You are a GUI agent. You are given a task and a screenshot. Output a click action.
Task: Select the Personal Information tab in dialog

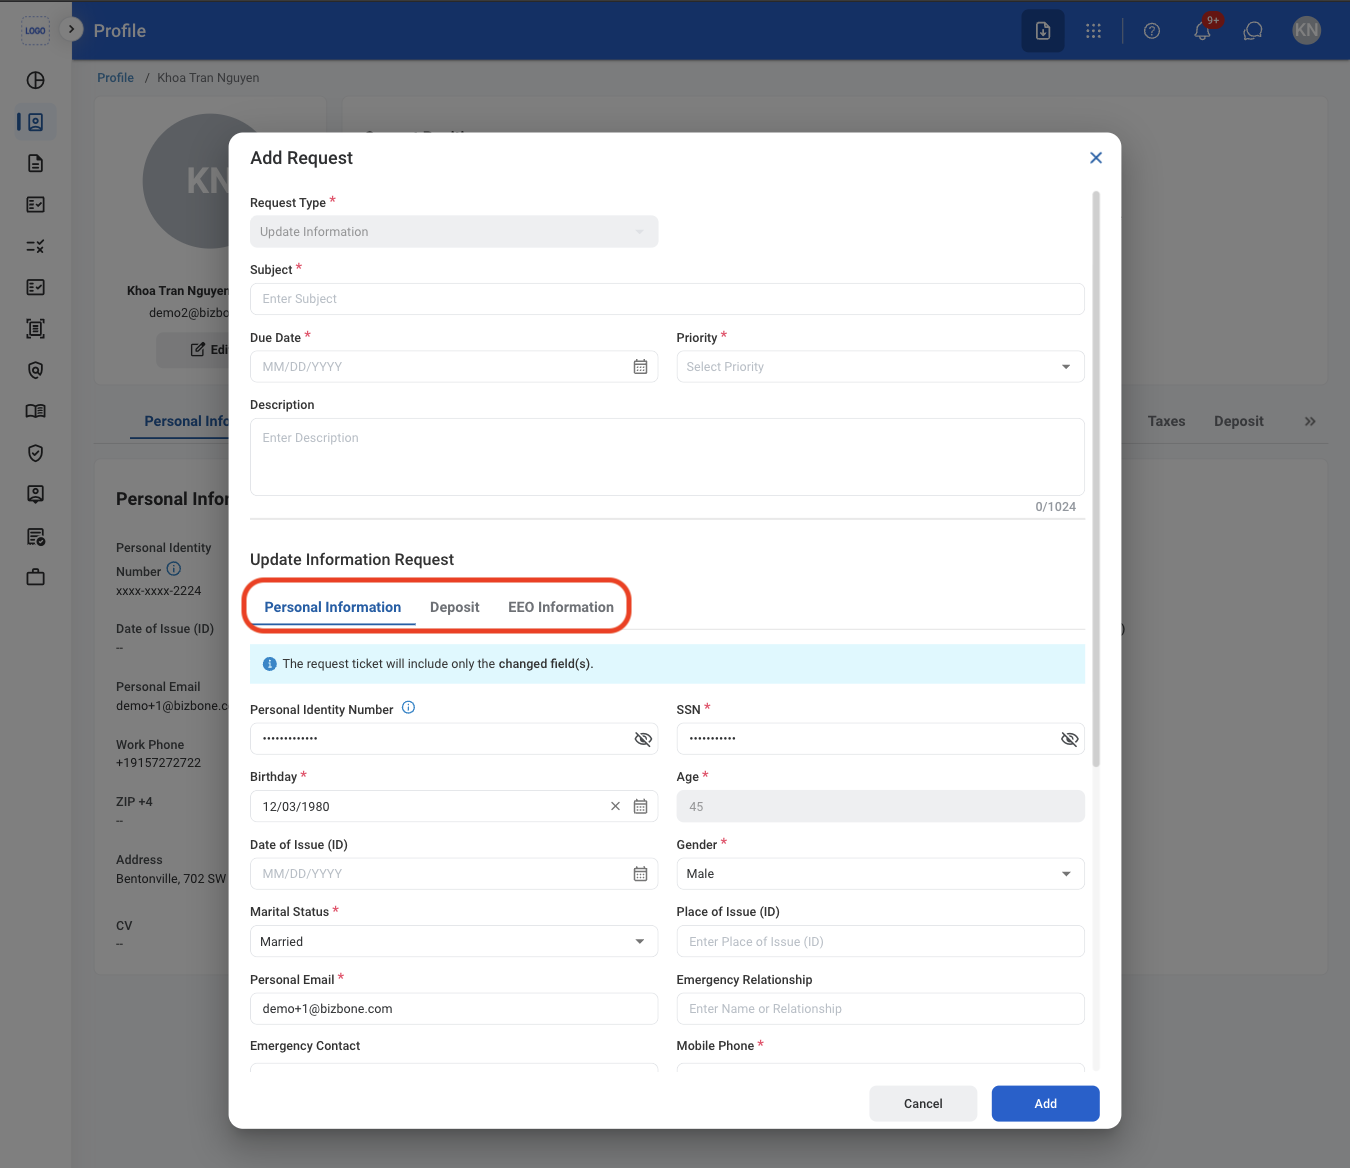(333, 607)
